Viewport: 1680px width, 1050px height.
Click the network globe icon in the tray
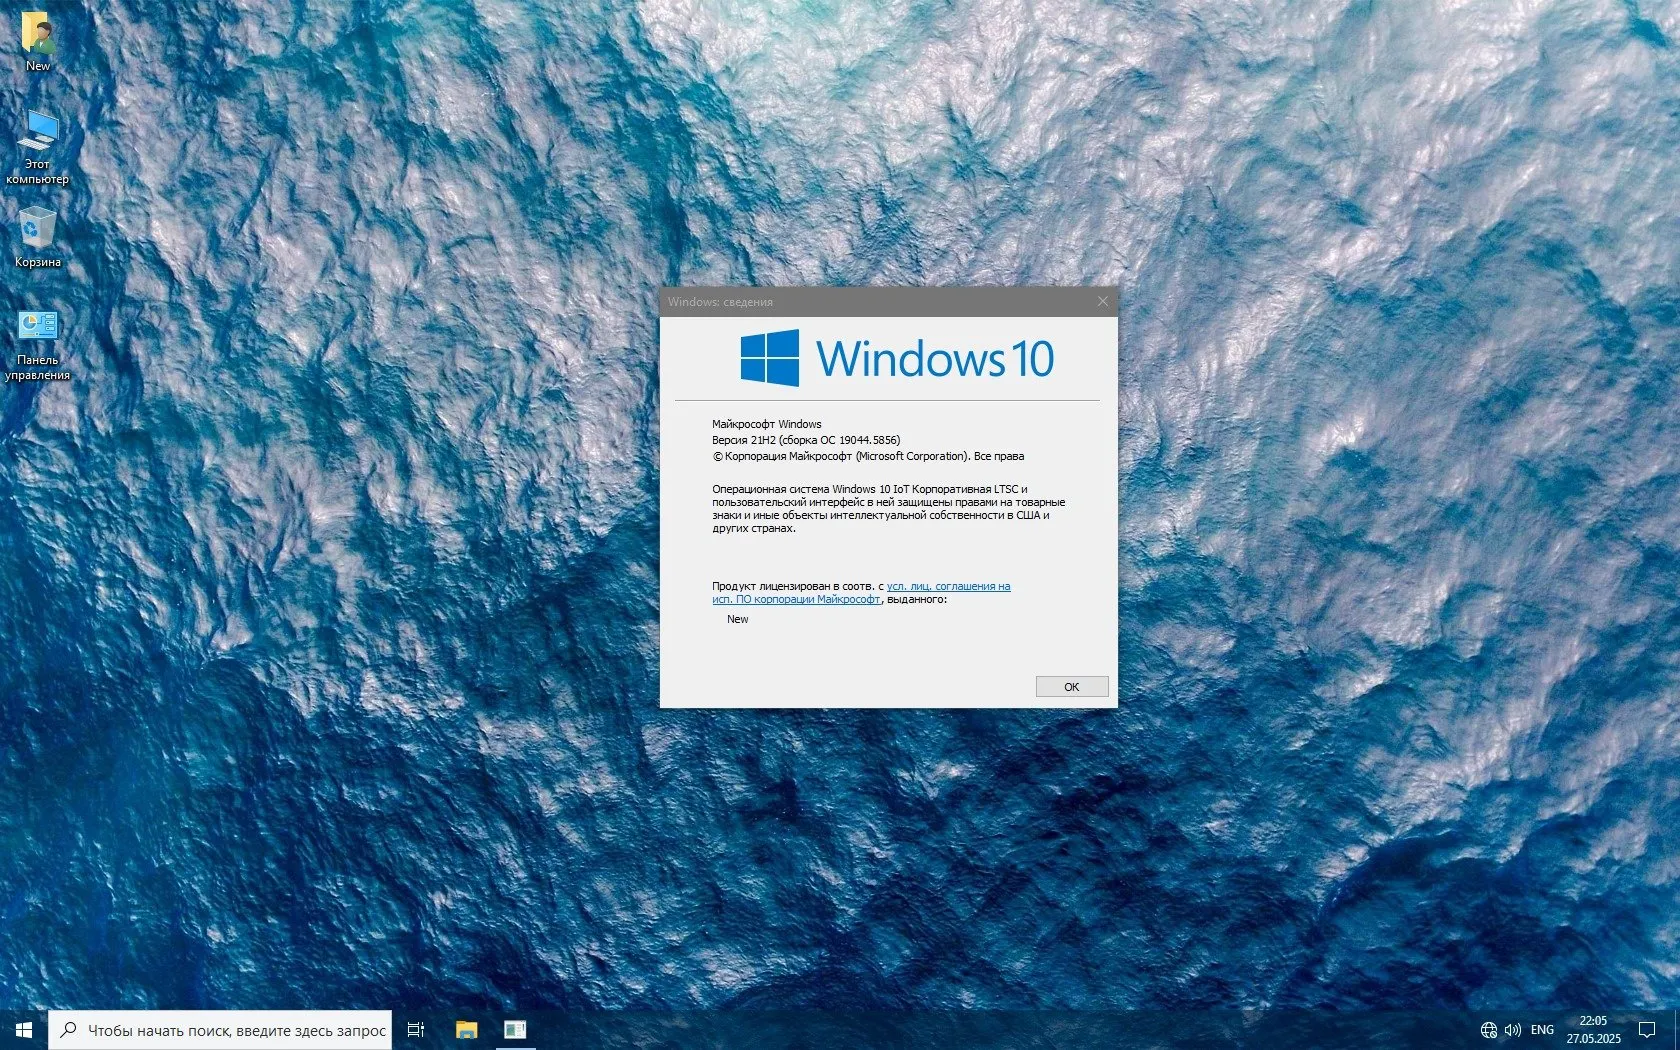pos(1487,1029)
